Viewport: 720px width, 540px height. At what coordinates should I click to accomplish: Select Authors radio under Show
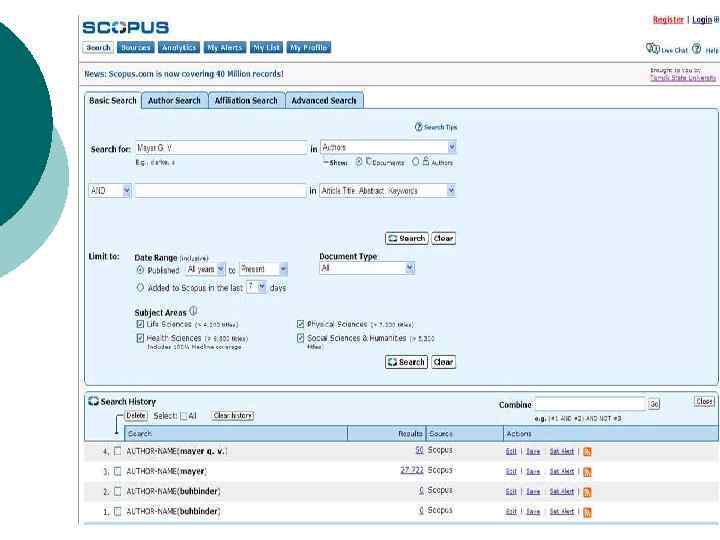click(416, 162)
